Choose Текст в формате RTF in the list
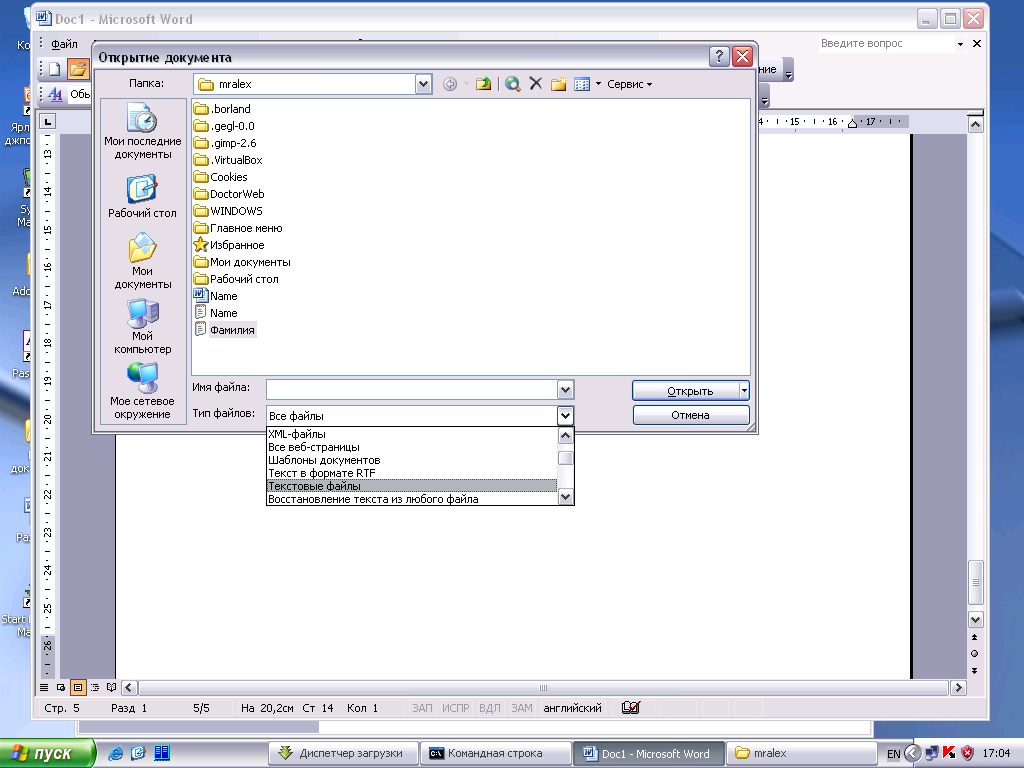 pyautogui.click(x=411, y=473)
